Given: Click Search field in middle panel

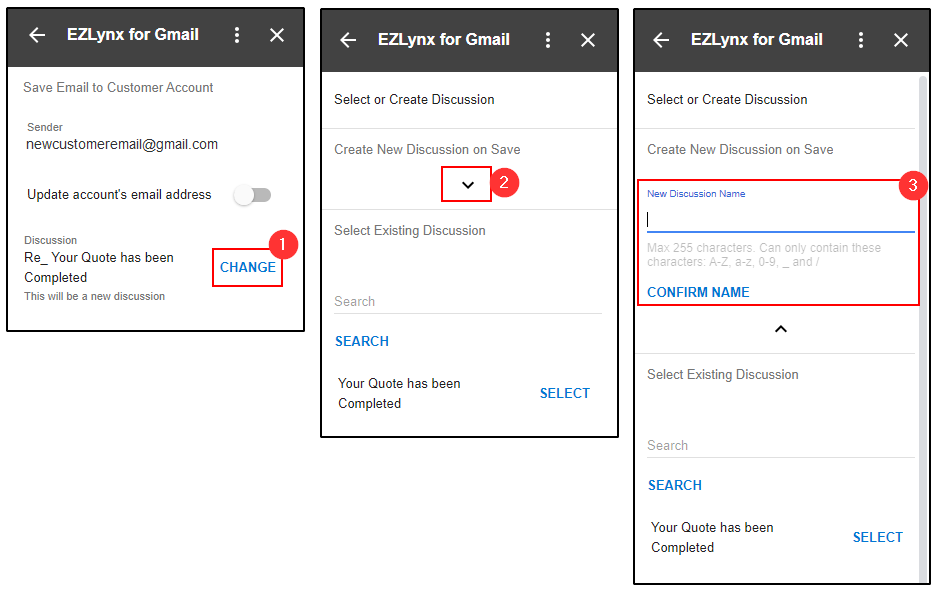Looking at the screenshot, I should [468, 301].
